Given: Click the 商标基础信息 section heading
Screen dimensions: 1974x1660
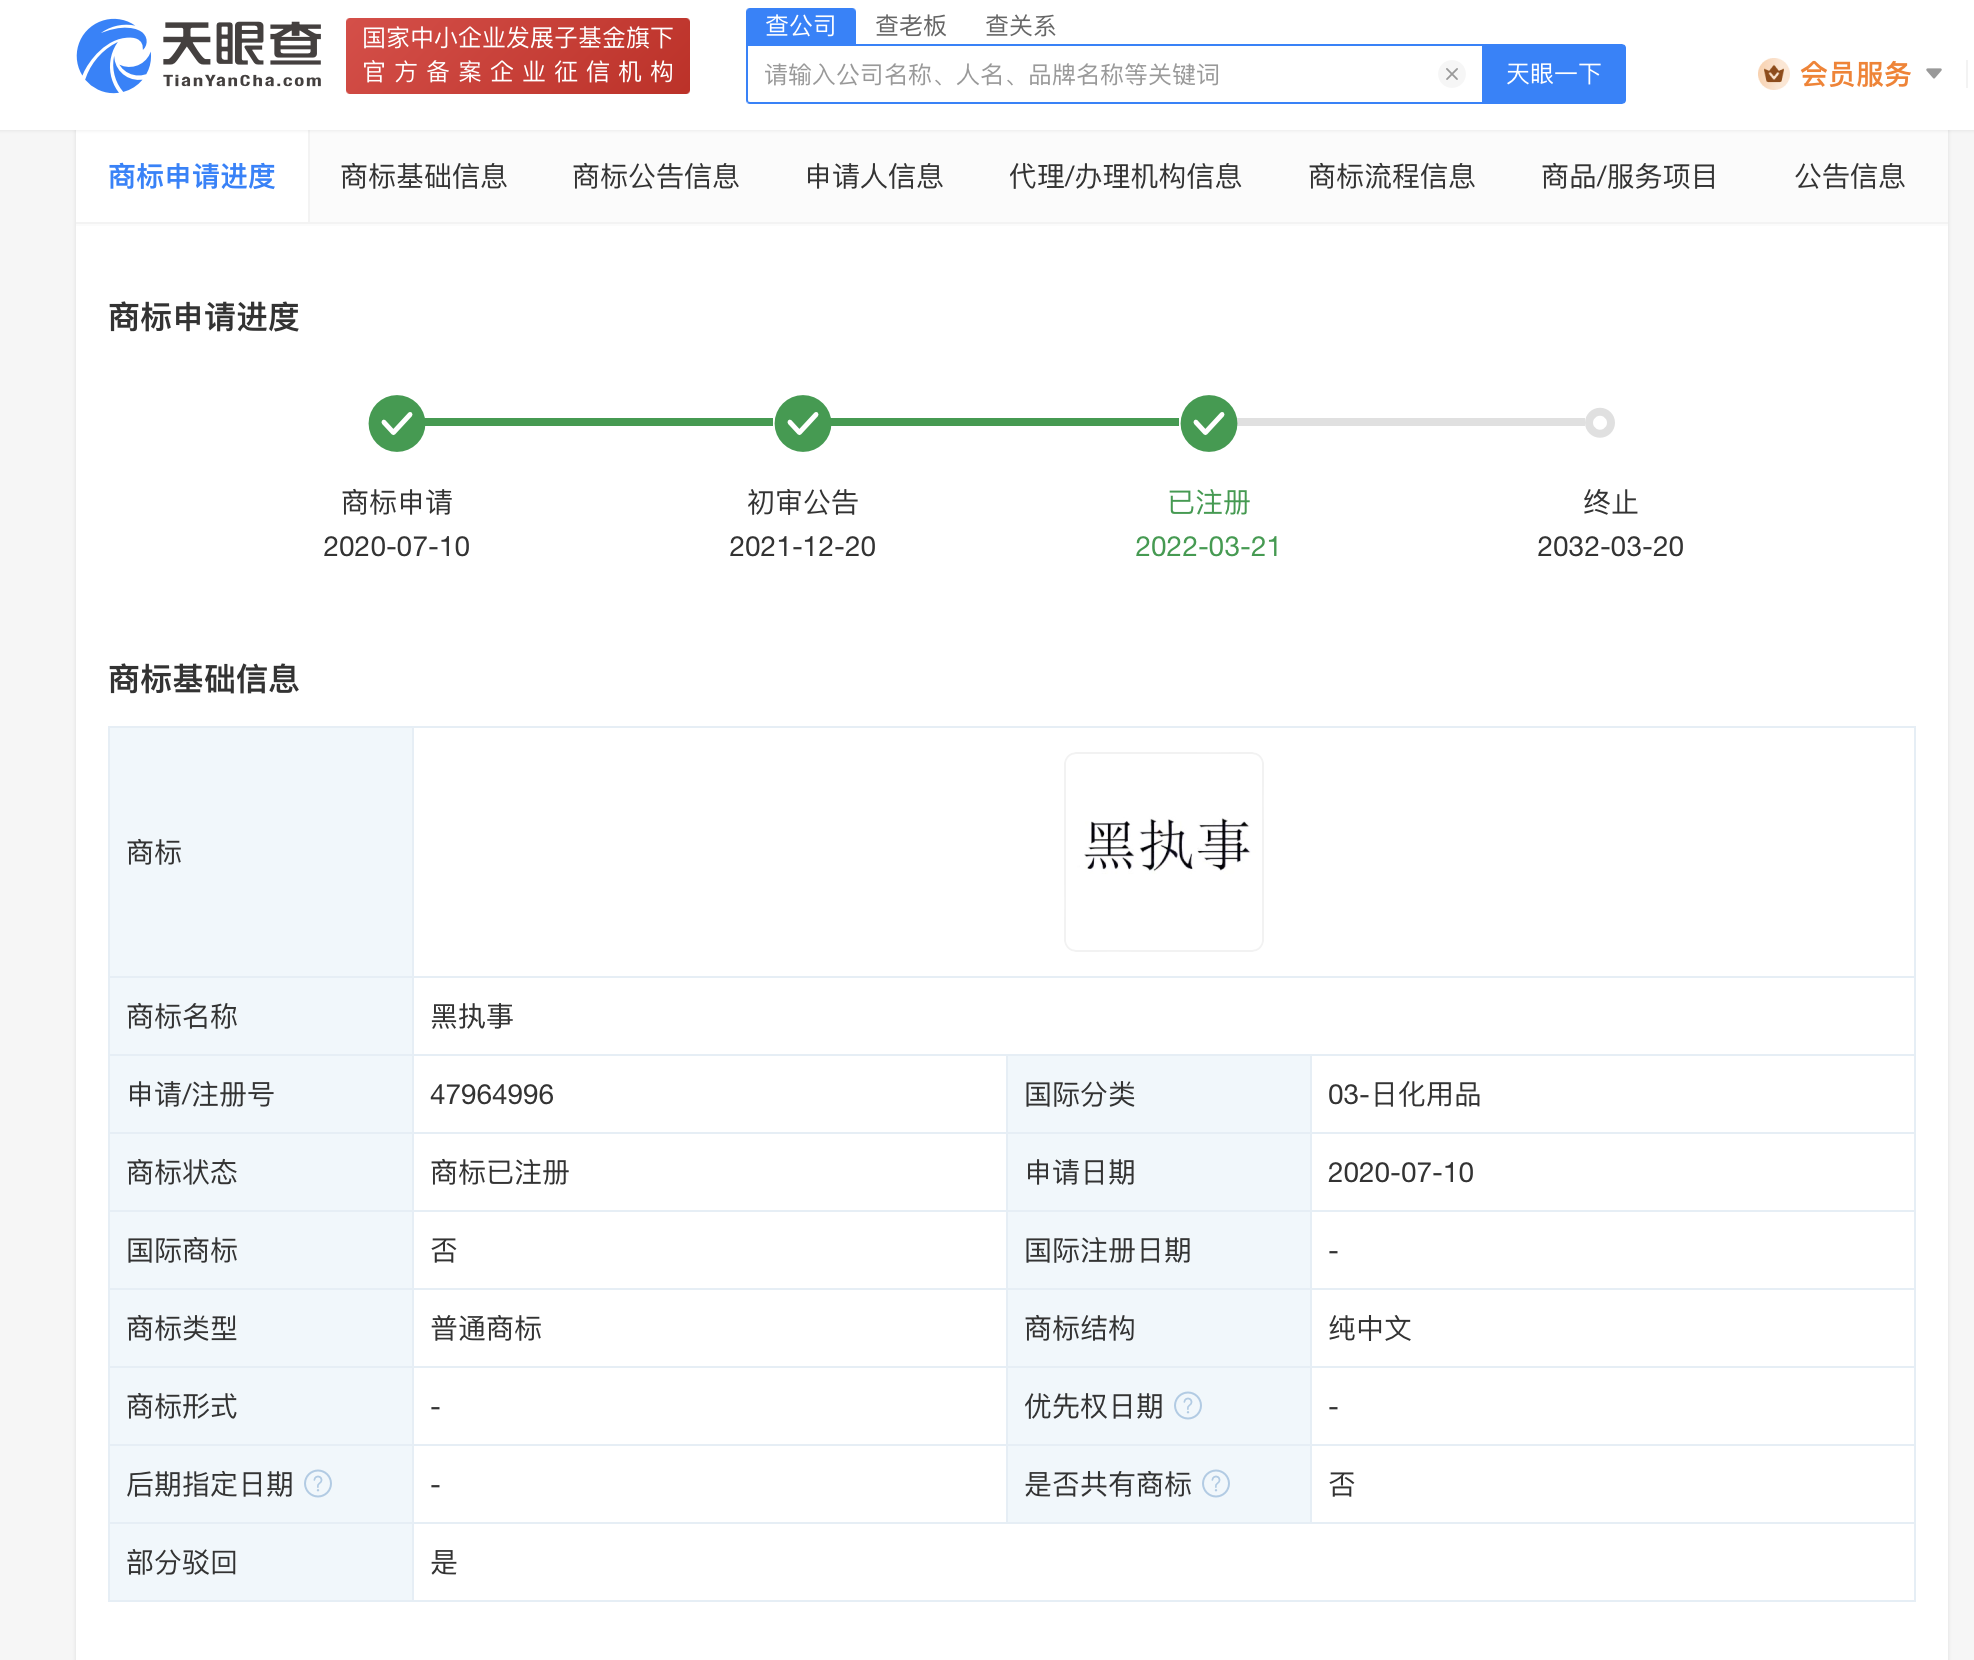Looking at the screenshot, I should click(204, 679).
